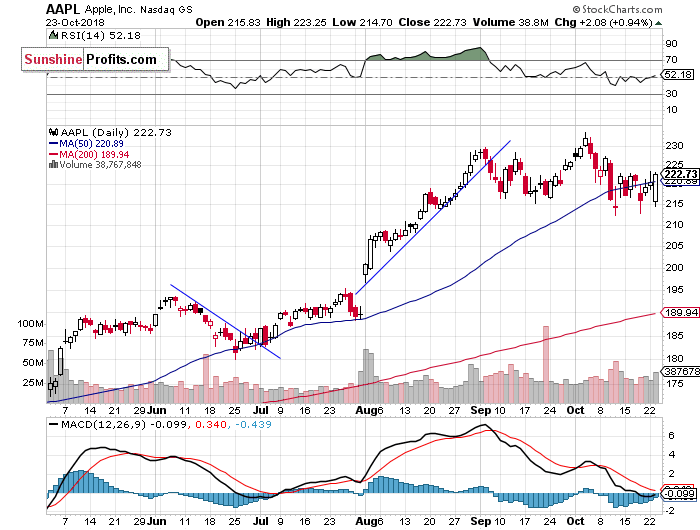
Task: Click the 75M volume axis label
Action: click(x=33, y=343)
